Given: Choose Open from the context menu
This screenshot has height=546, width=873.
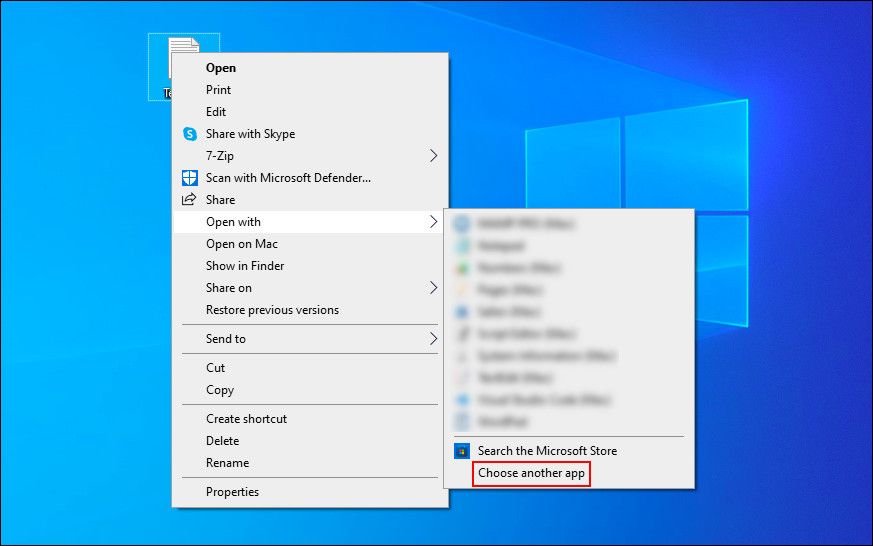Looking at the screenshot, I should coord(310,68).
